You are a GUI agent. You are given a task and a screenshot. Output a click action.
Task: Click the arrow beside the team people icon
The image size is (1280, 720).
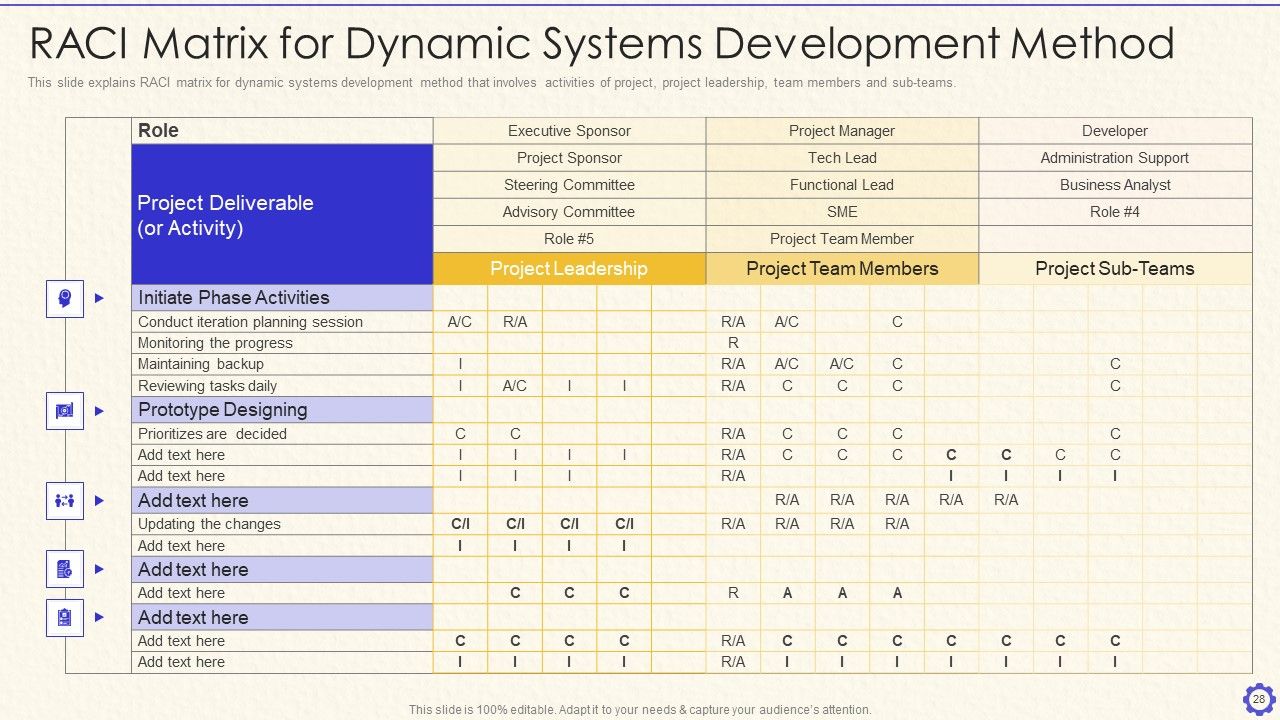[99, 501]
